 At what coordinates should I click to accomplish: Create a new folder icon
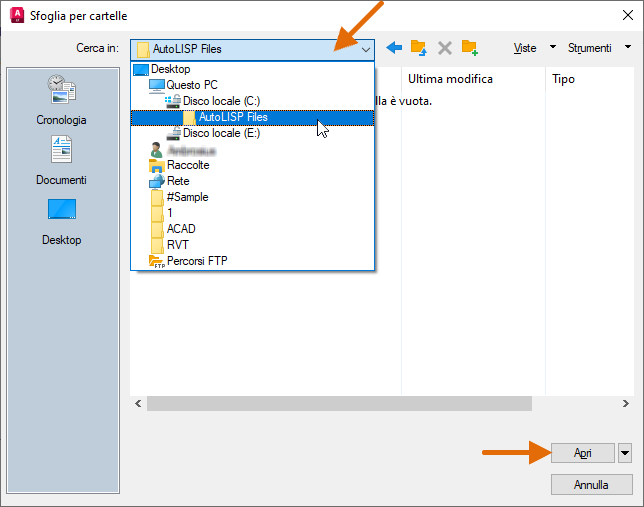click(469, 48)
